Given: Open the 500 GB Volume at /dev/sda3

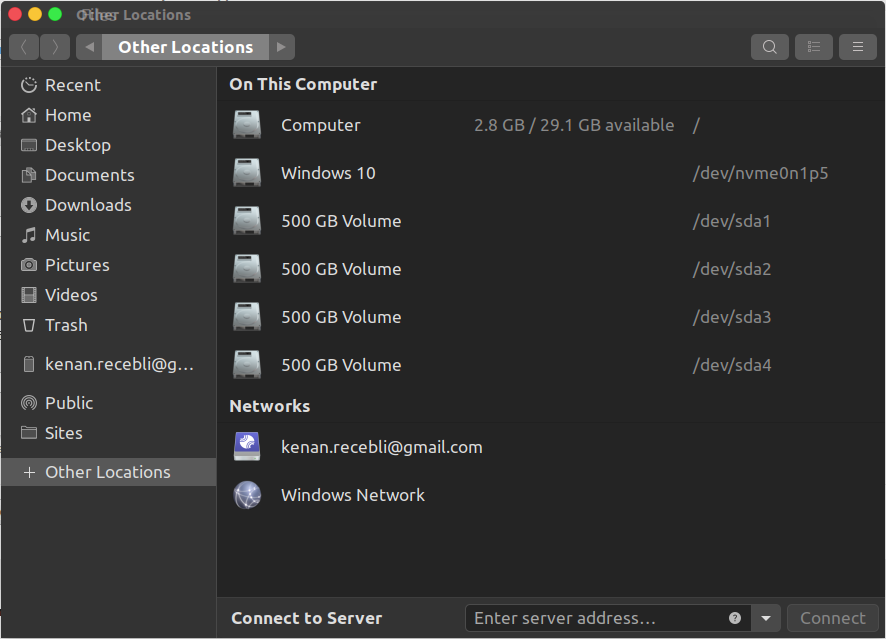Looking at the screenshot, I should pos(341,317).
